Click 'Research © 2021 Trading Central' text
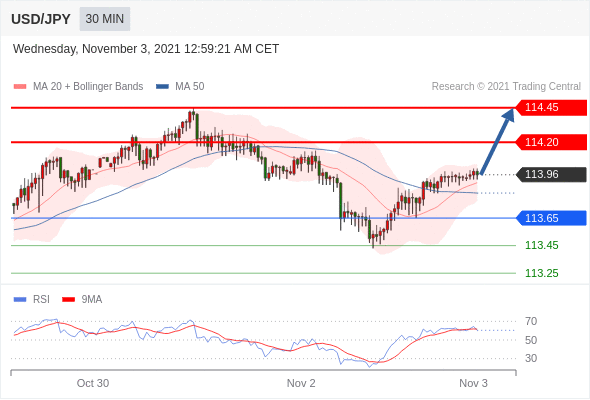590x400 pixels. 506,87
